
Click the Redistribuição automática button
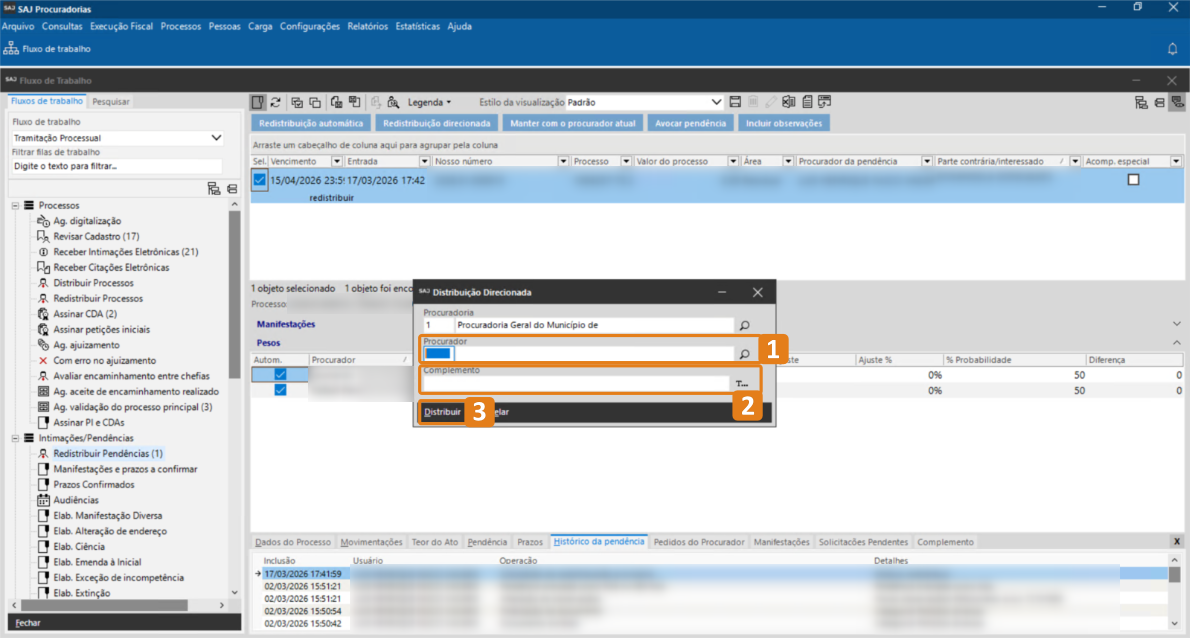click(311, 123)
